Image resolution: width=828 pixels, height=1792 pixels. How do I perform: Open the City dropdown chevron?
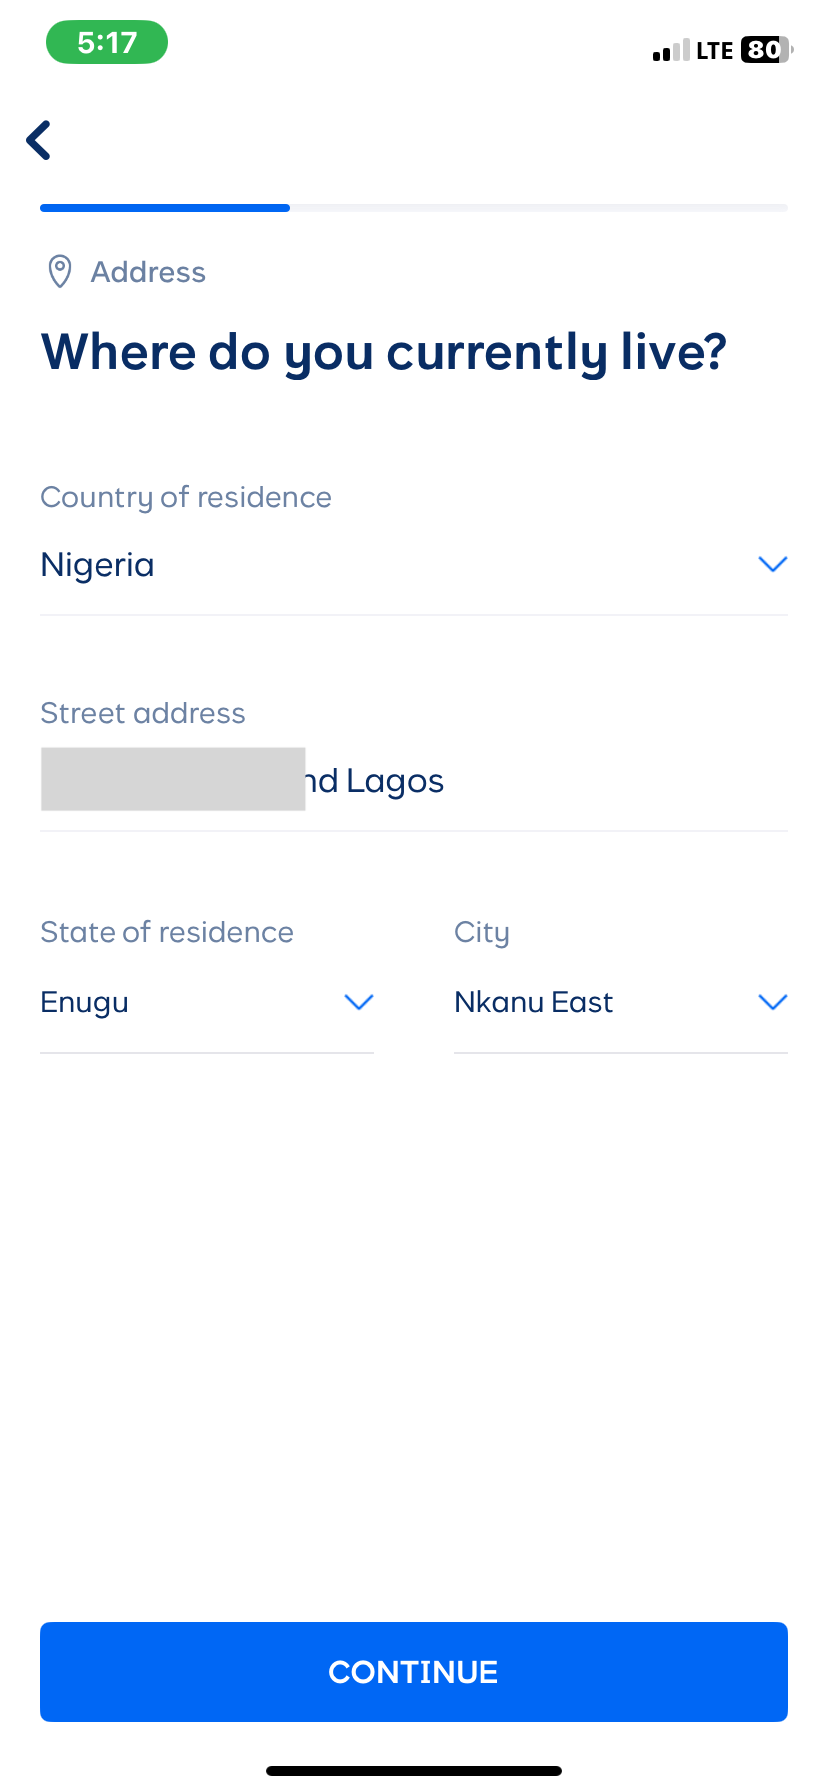coord(773,1002)
